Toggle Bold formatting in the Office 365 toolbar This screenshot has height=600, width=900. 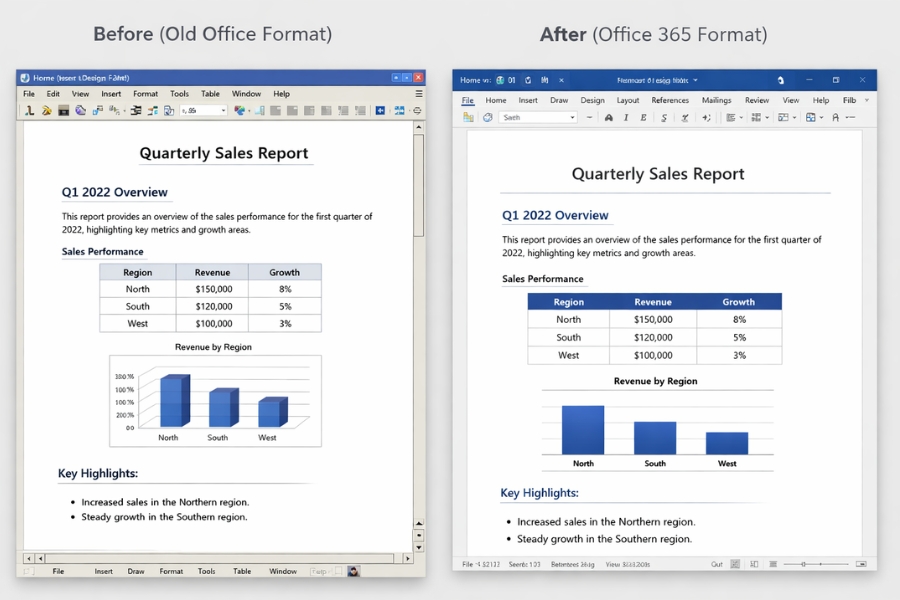click(607, 117)
